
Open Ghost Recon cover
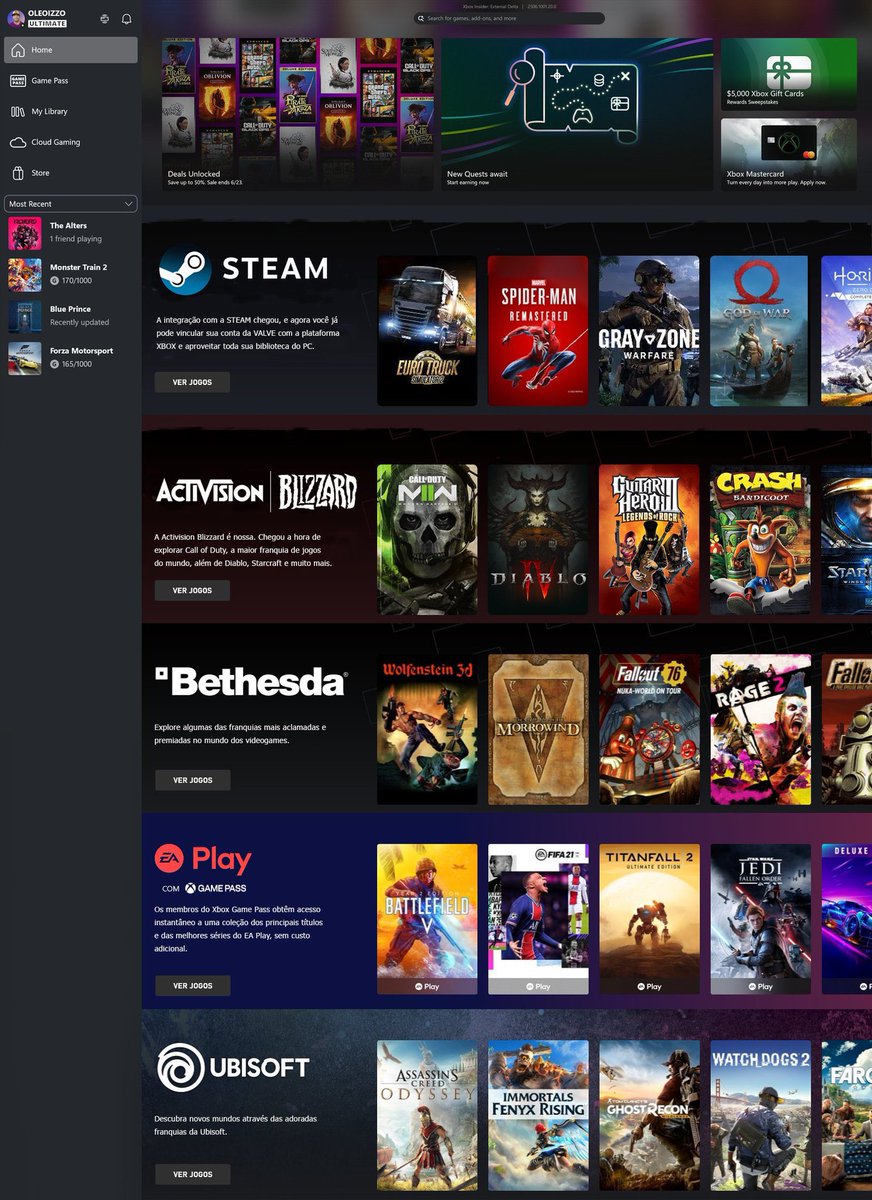coord(649,1116)
